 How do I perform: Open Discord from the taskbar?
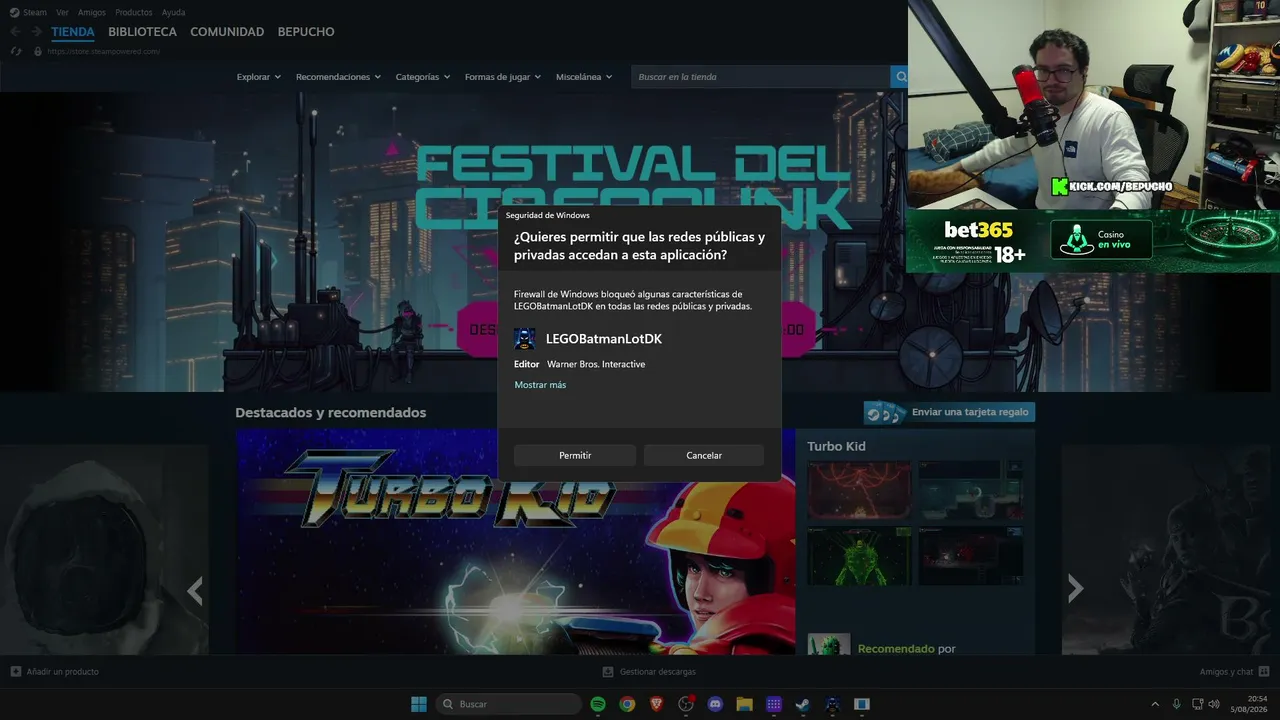(715, 704)
